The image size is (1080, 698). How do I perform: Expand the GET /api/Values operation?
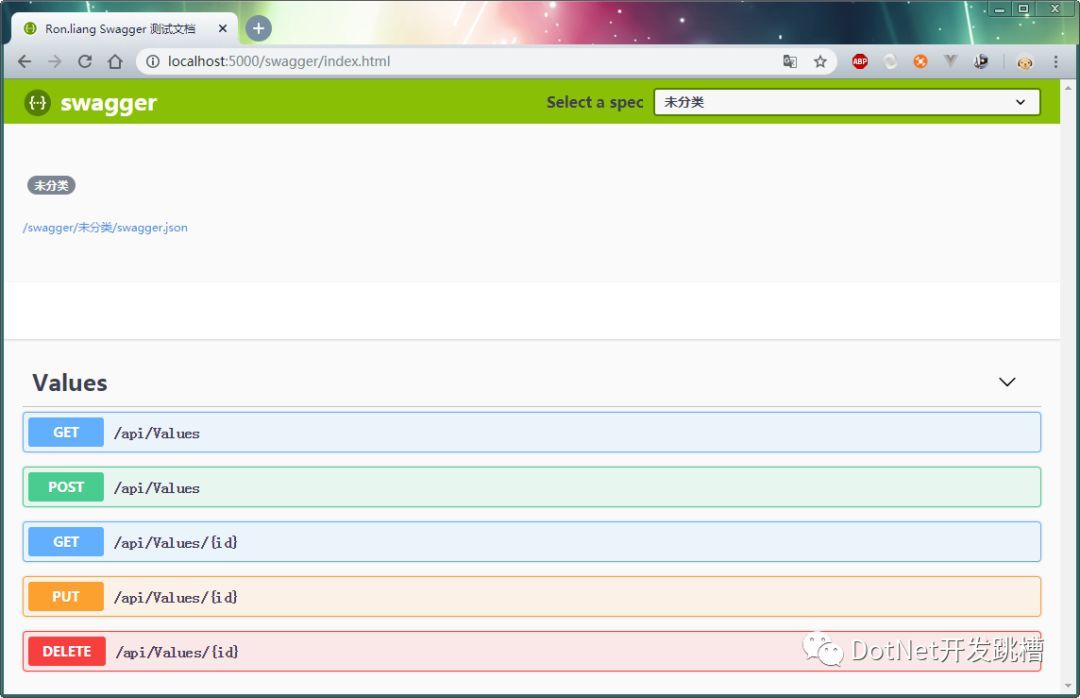pyautogui.click(x=532, y=432)
